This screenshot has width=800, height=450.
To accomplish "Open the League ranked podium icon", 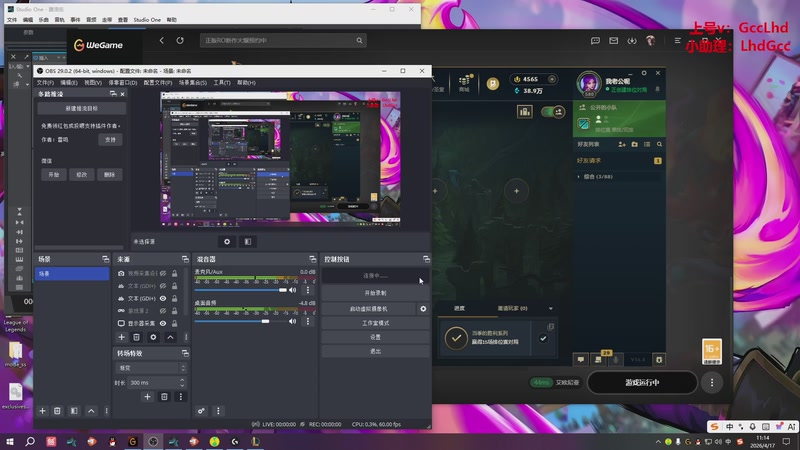I will click(x=524, y=112).
